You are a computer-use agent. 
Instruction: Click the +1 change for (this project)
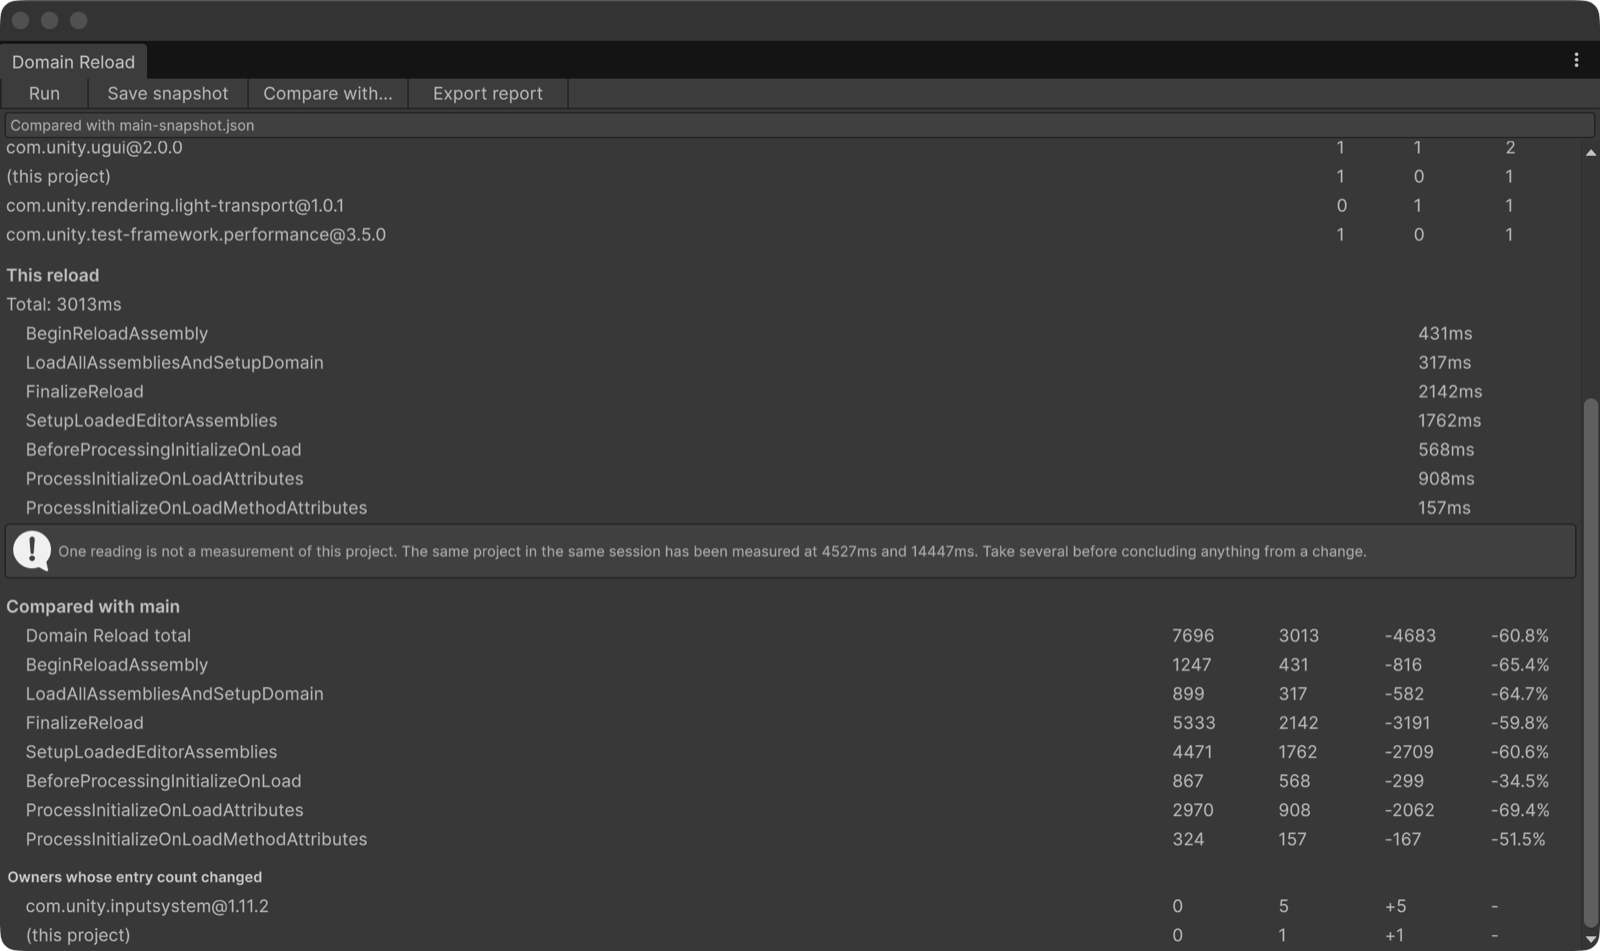tap(1394, 935)
